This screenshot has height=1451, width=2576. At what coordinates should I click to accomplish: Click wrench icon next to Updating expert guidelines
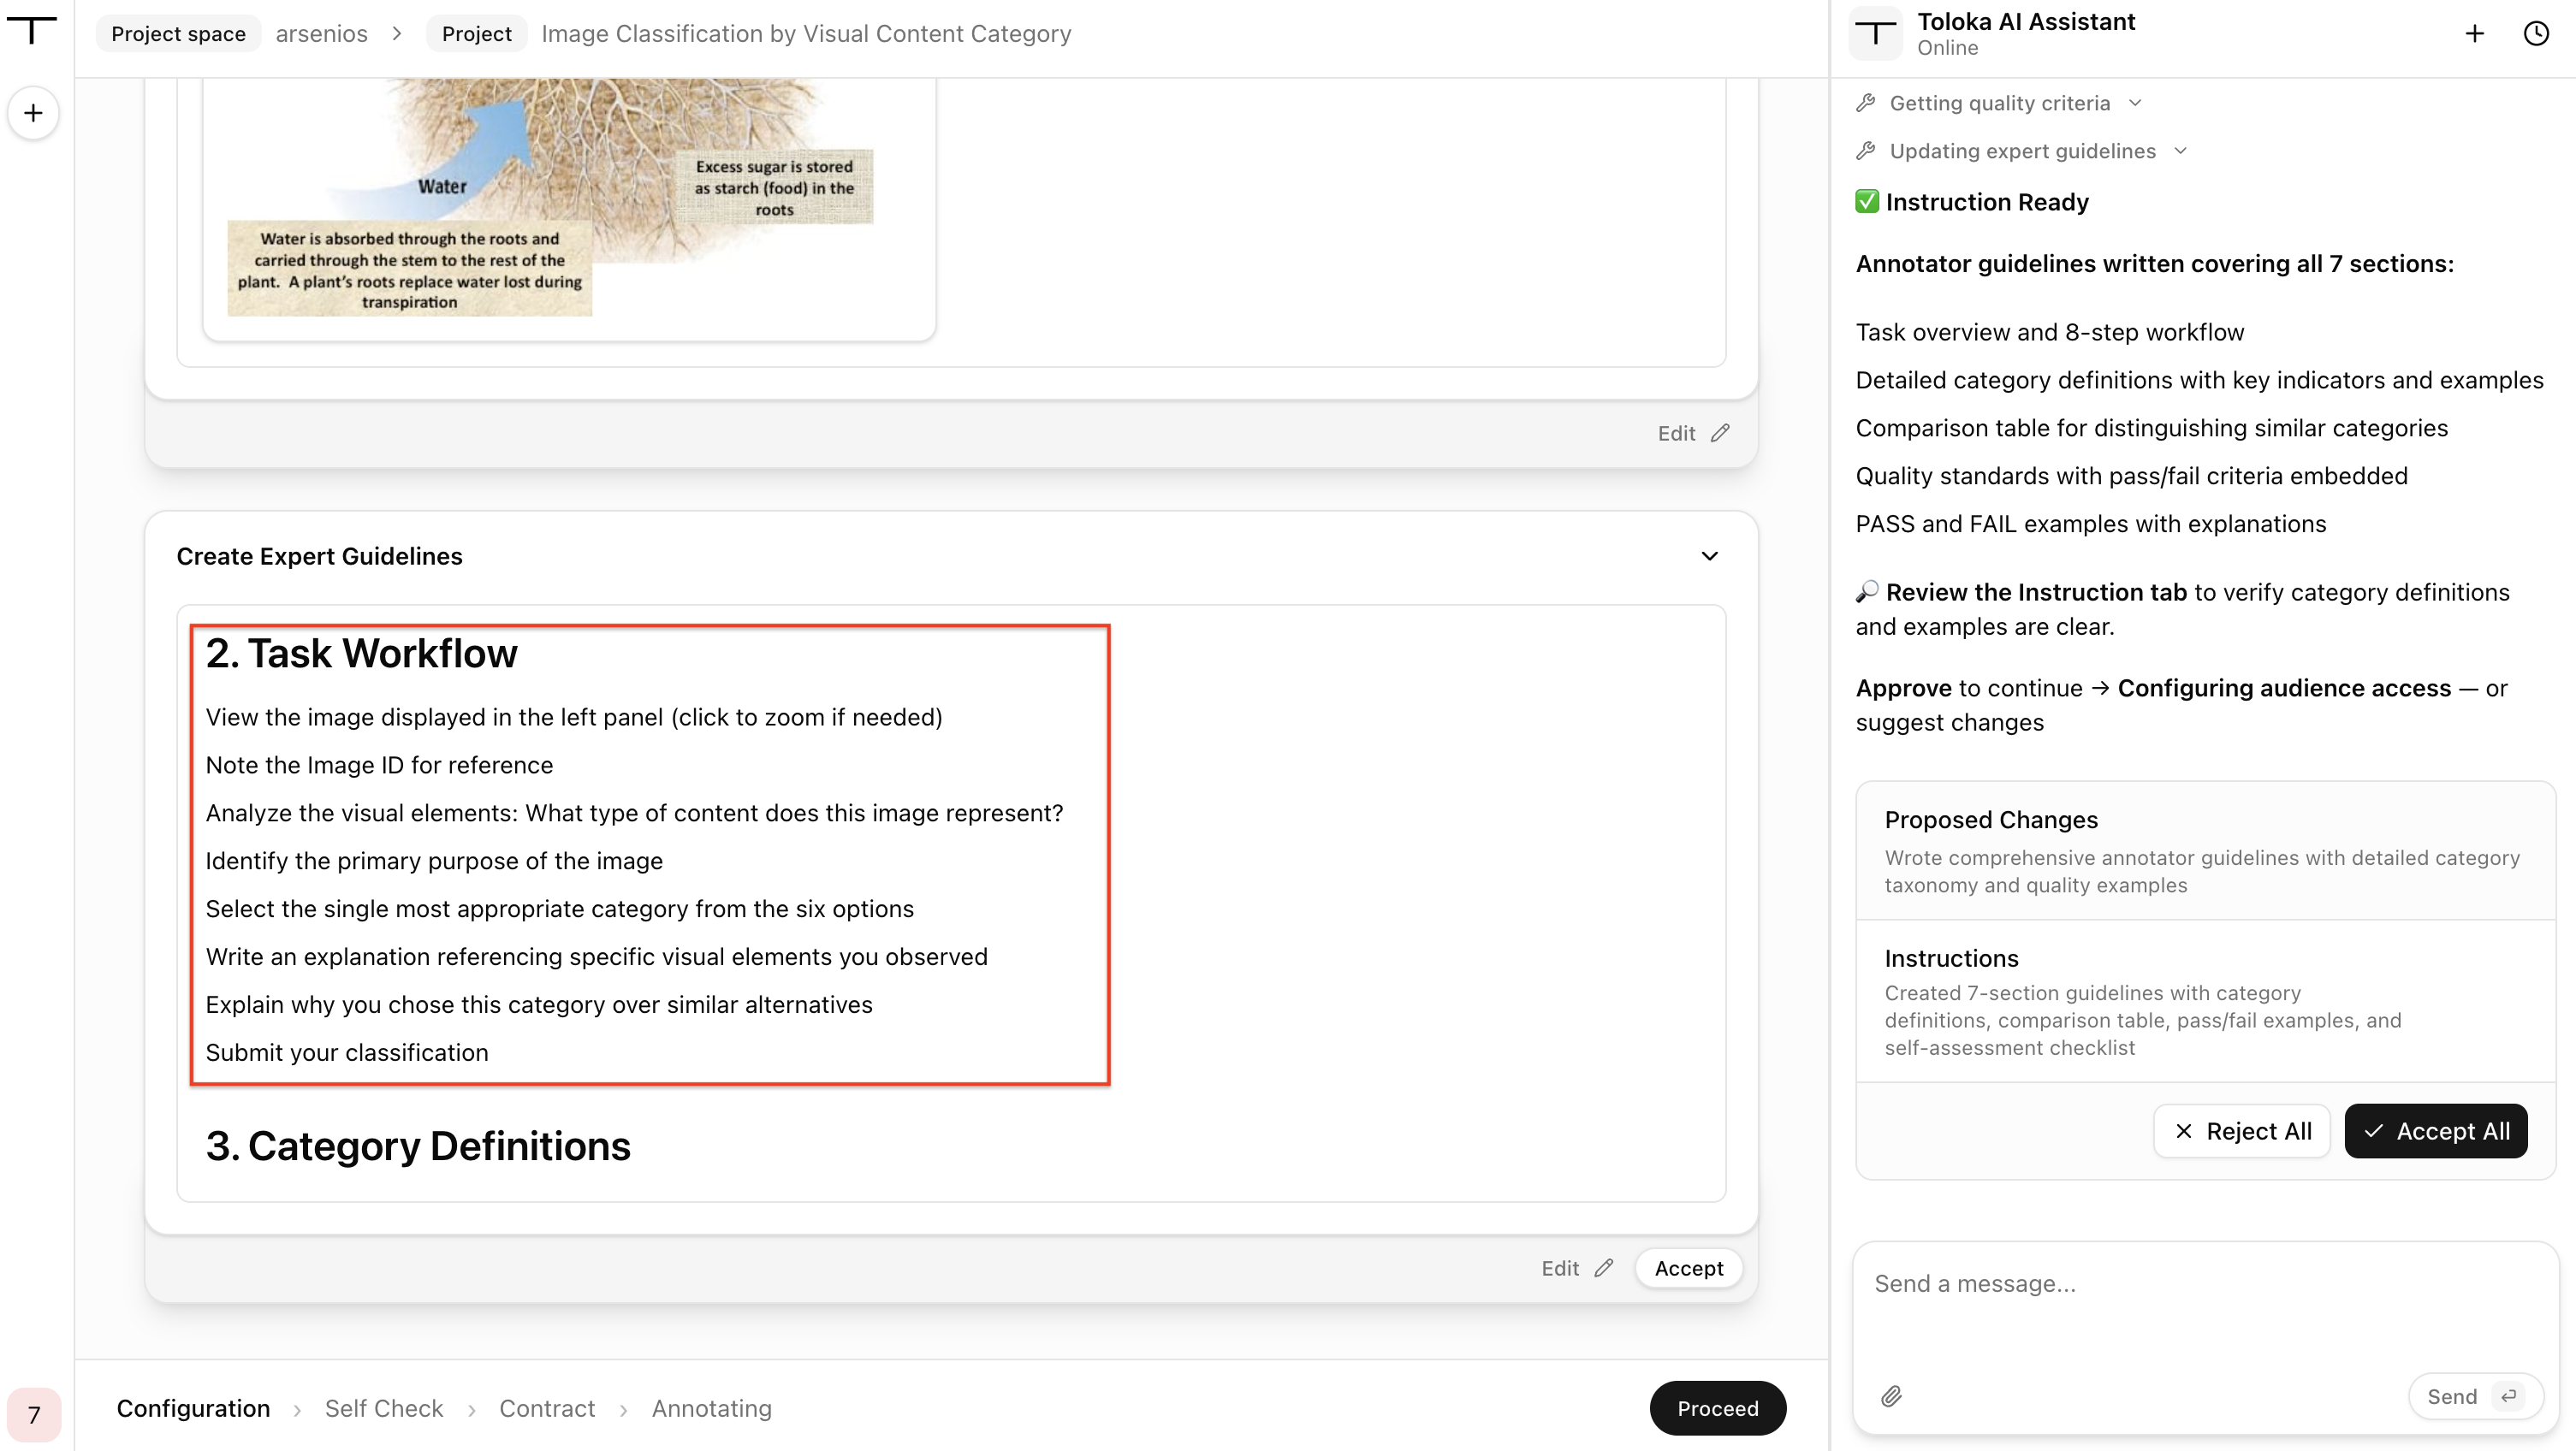(1866, 151)
